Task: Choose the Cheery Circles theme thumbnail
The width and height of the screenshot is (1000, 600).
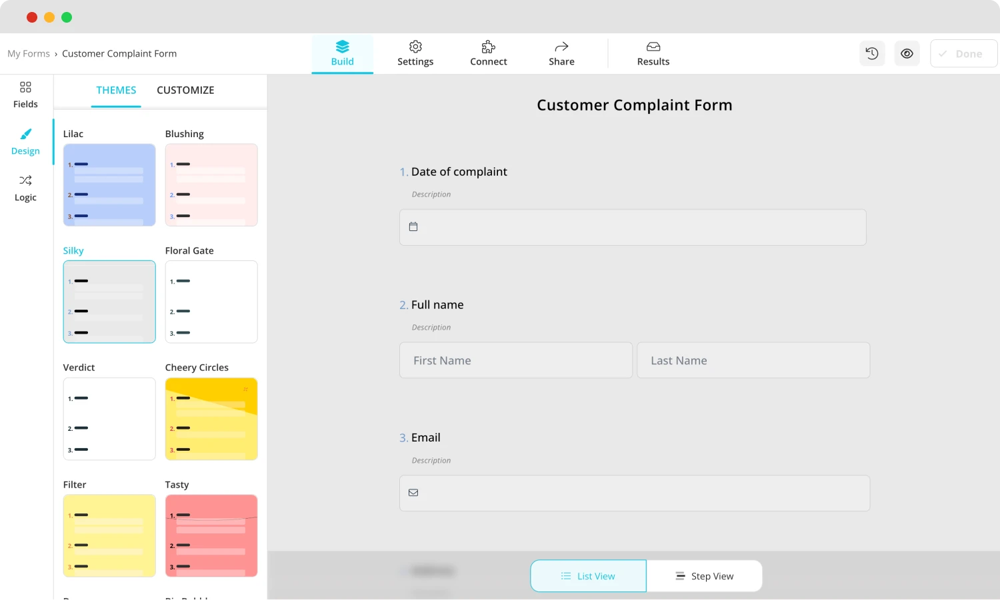Action: pyautogui.click(x=211, y=419)
